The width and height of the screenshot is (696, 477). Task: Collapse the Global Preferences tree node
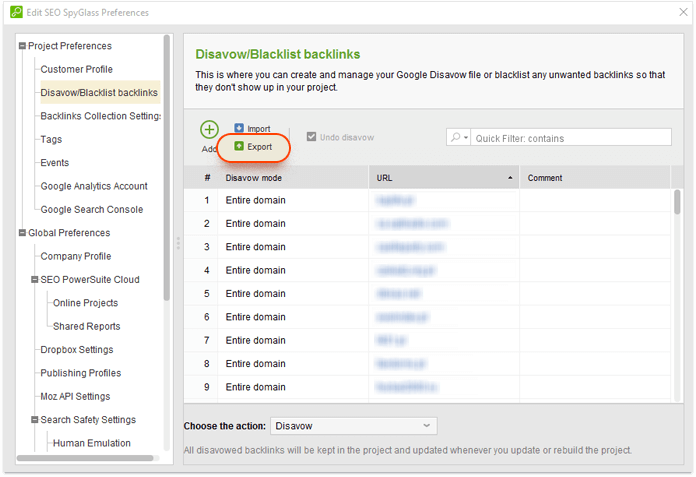point(22,233)
